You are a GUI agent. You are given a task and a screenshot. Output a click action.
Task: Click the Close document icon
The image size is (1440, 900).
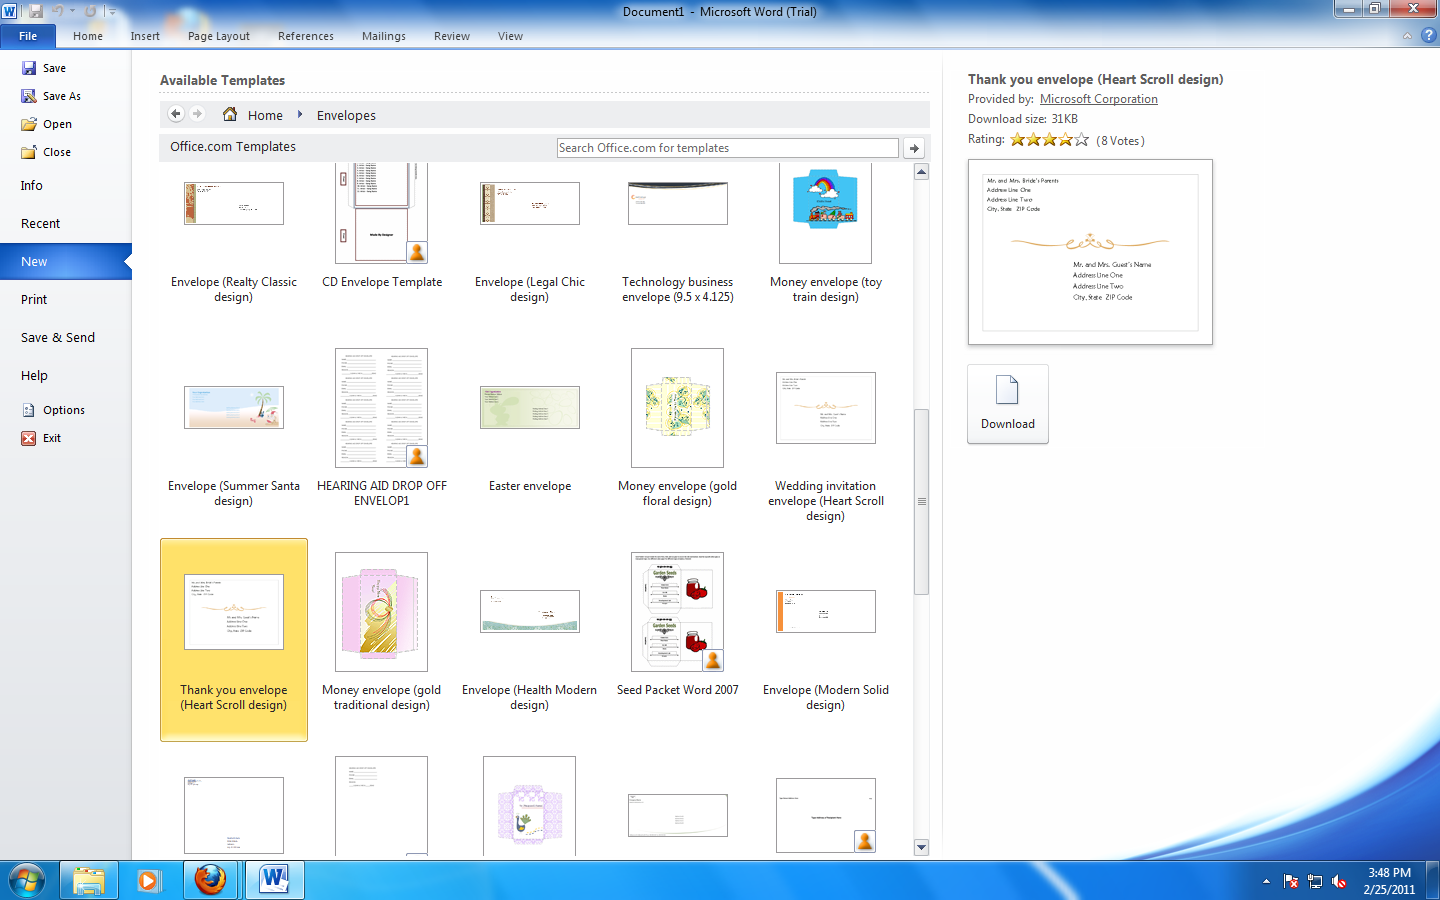pos(29,152)
